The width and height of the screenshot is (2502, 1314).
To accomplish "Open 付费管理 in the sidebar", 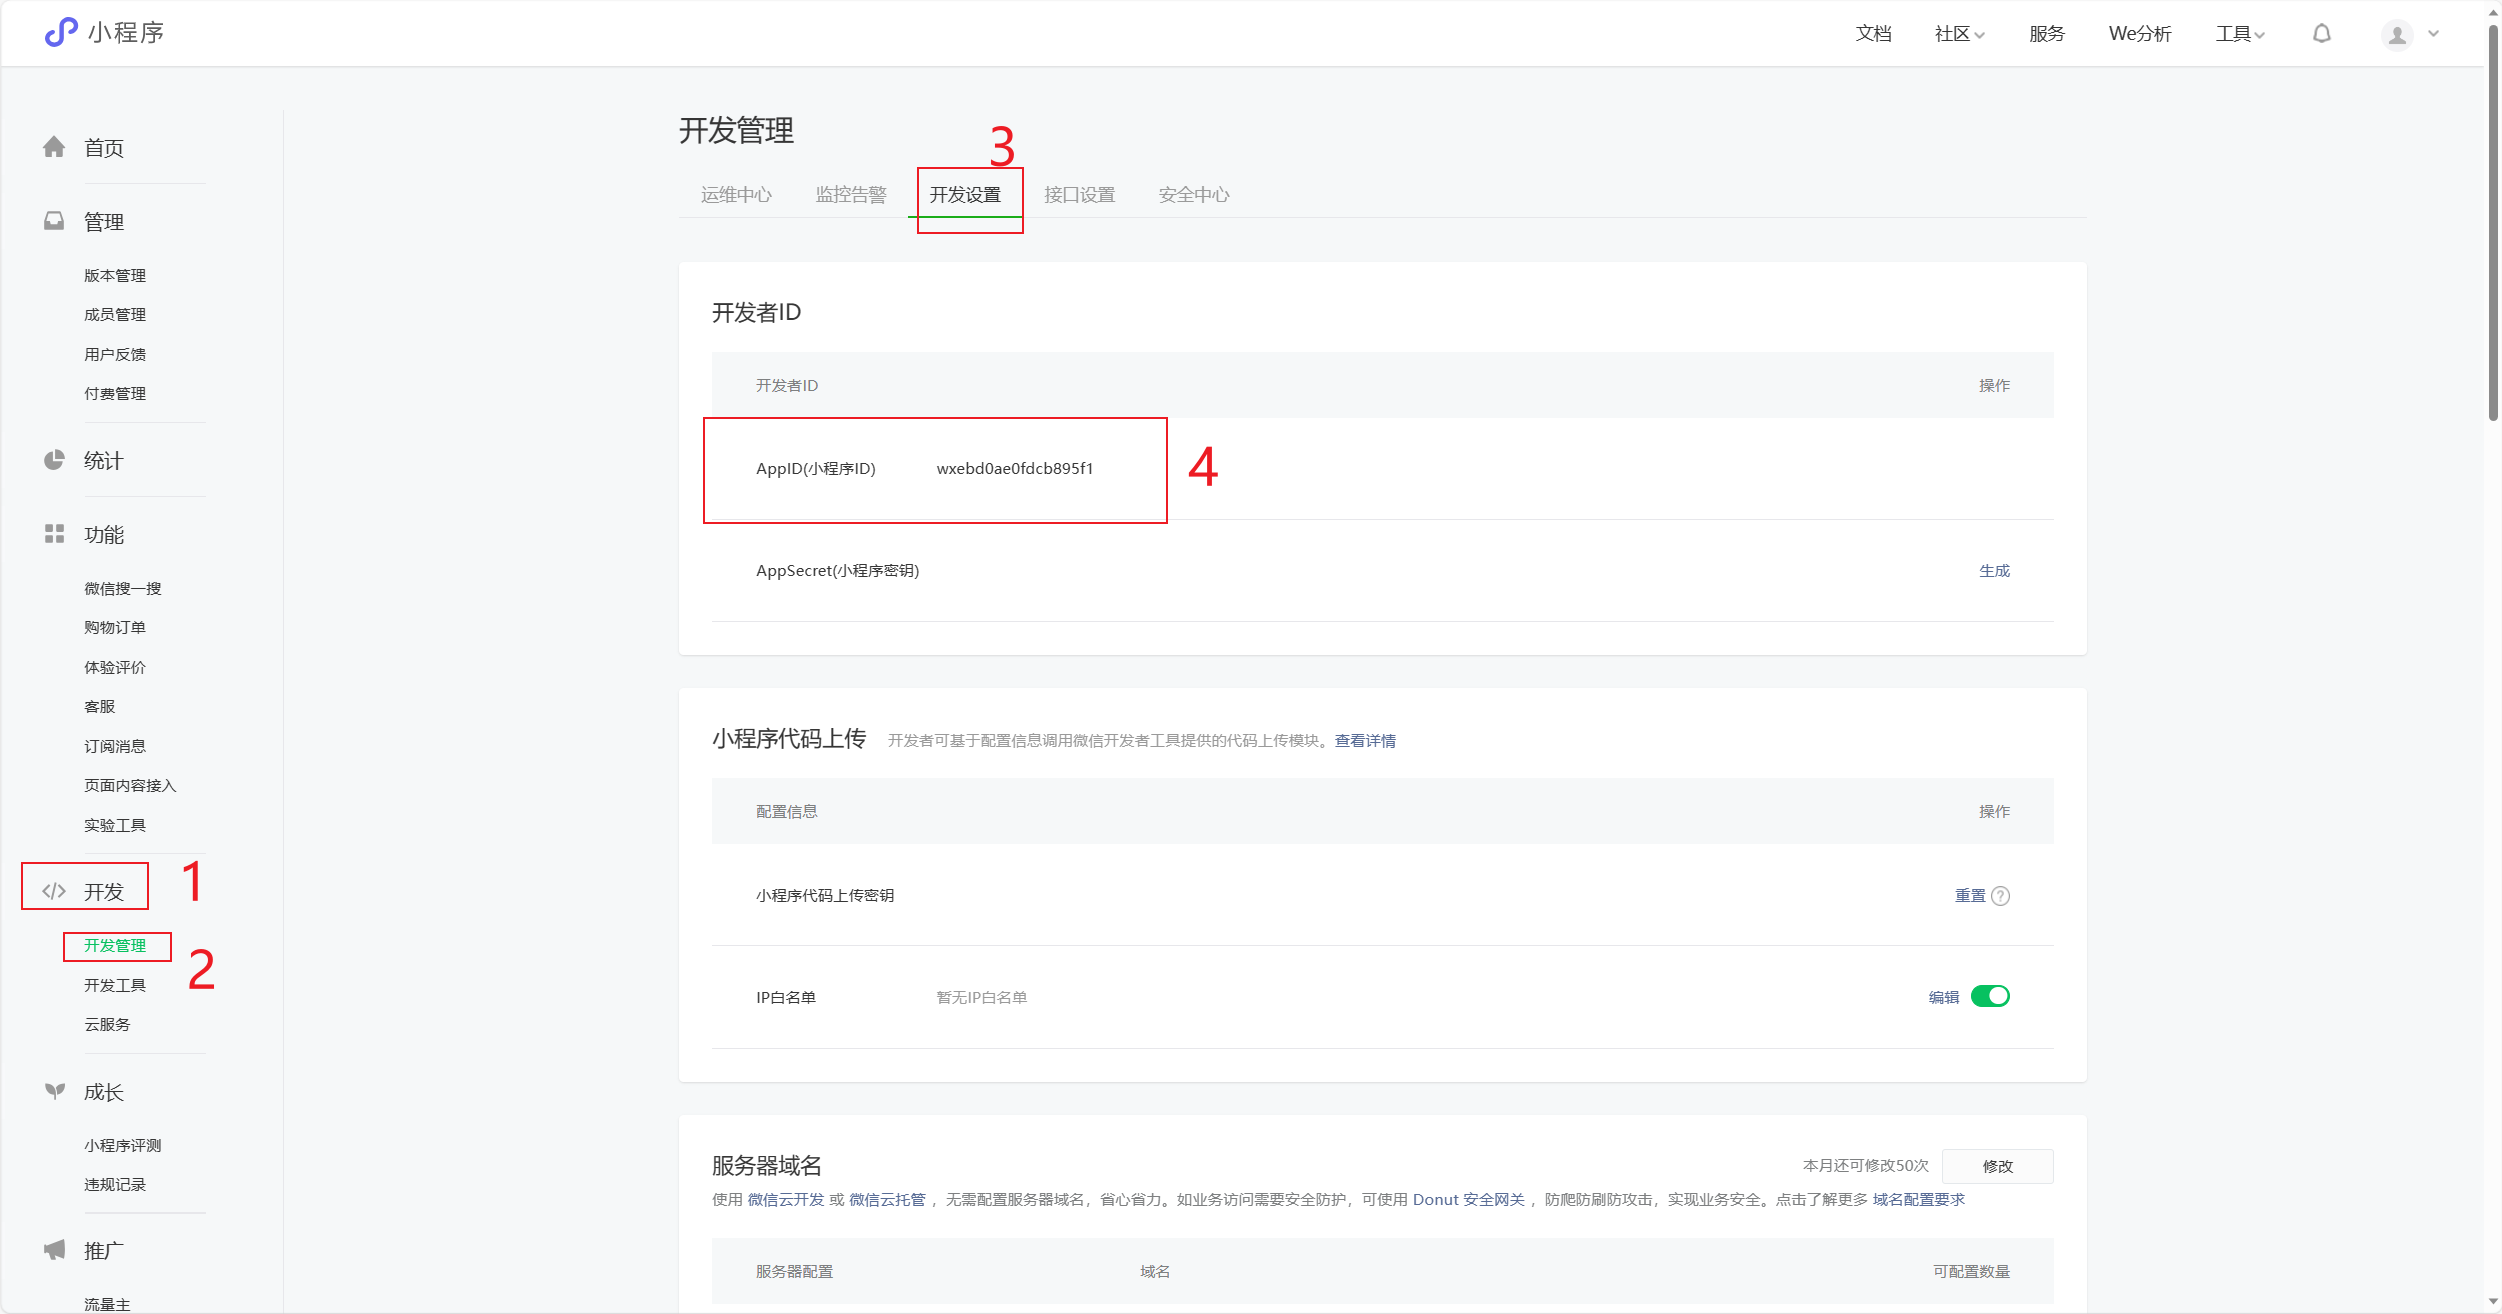I will (x=115, y=394).
